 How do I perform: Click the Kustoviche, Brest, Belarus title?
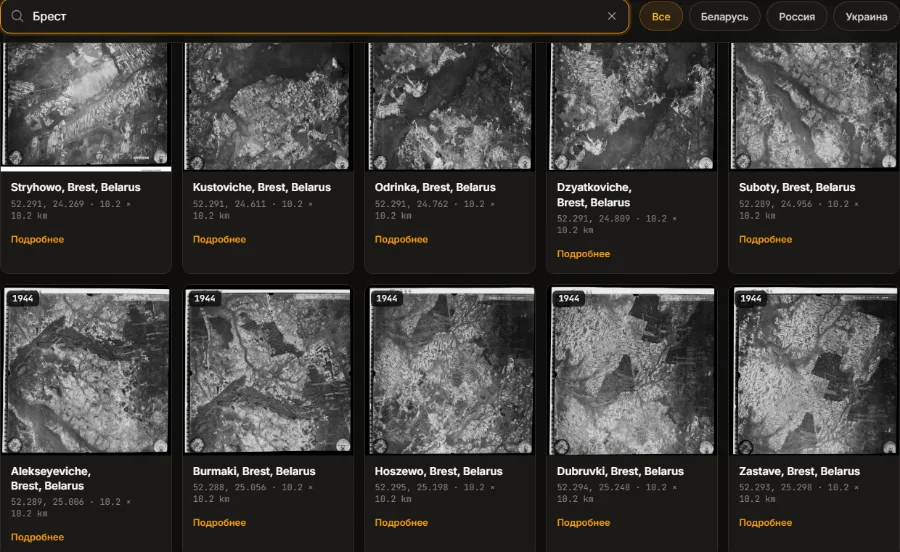tap(262, 187)
